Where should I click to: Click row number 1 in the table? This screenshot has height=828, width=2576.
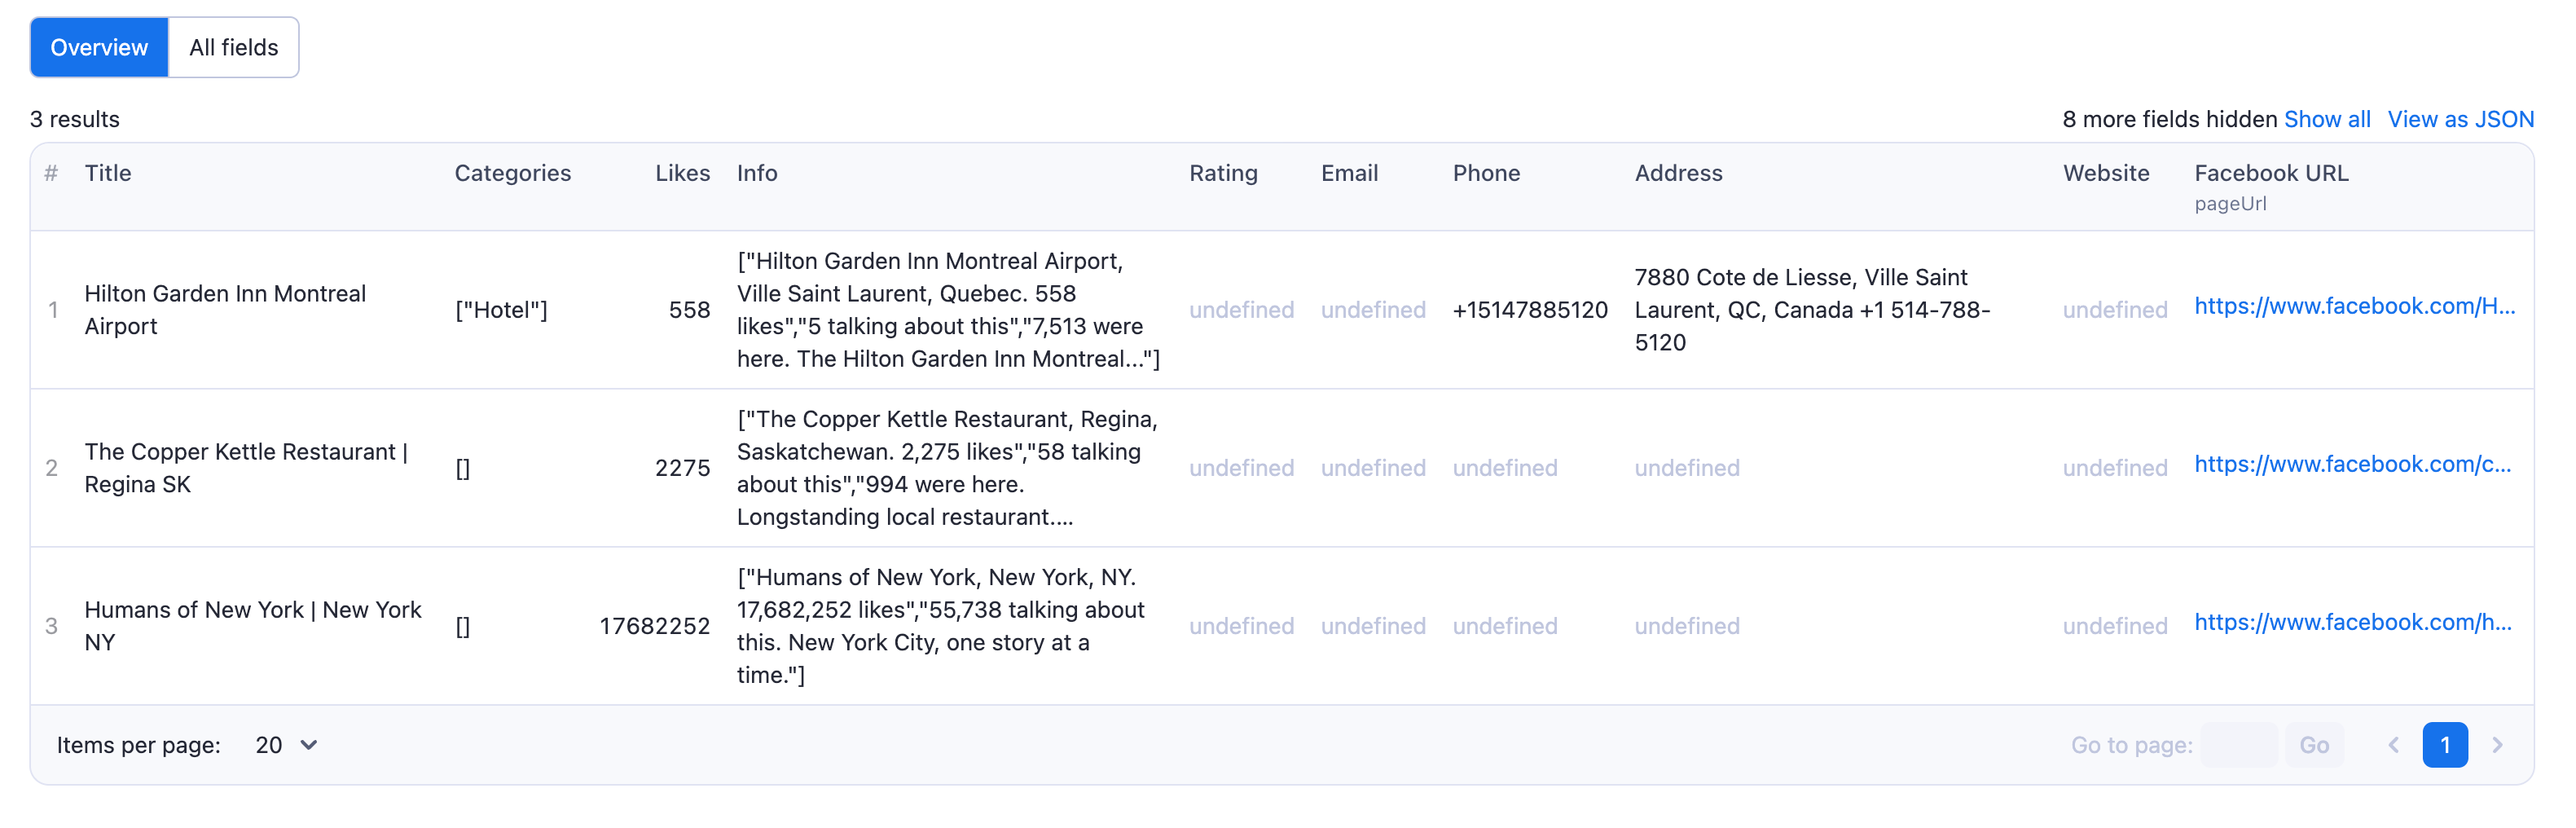point(52,310)
